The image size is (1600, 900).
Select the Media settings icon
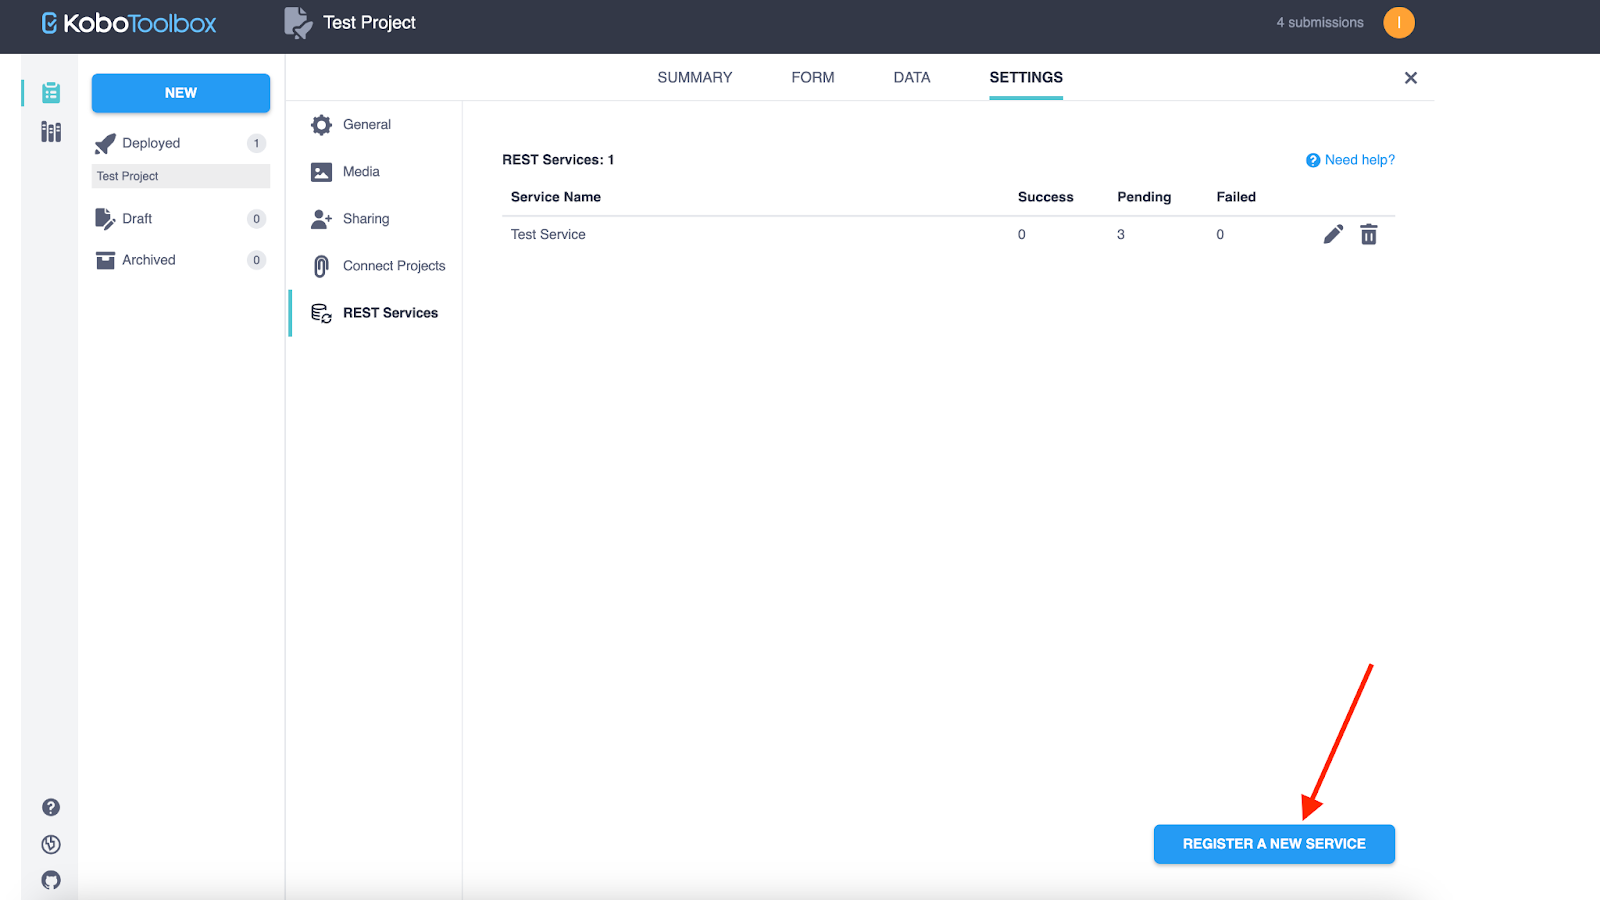tap(321, 171)
